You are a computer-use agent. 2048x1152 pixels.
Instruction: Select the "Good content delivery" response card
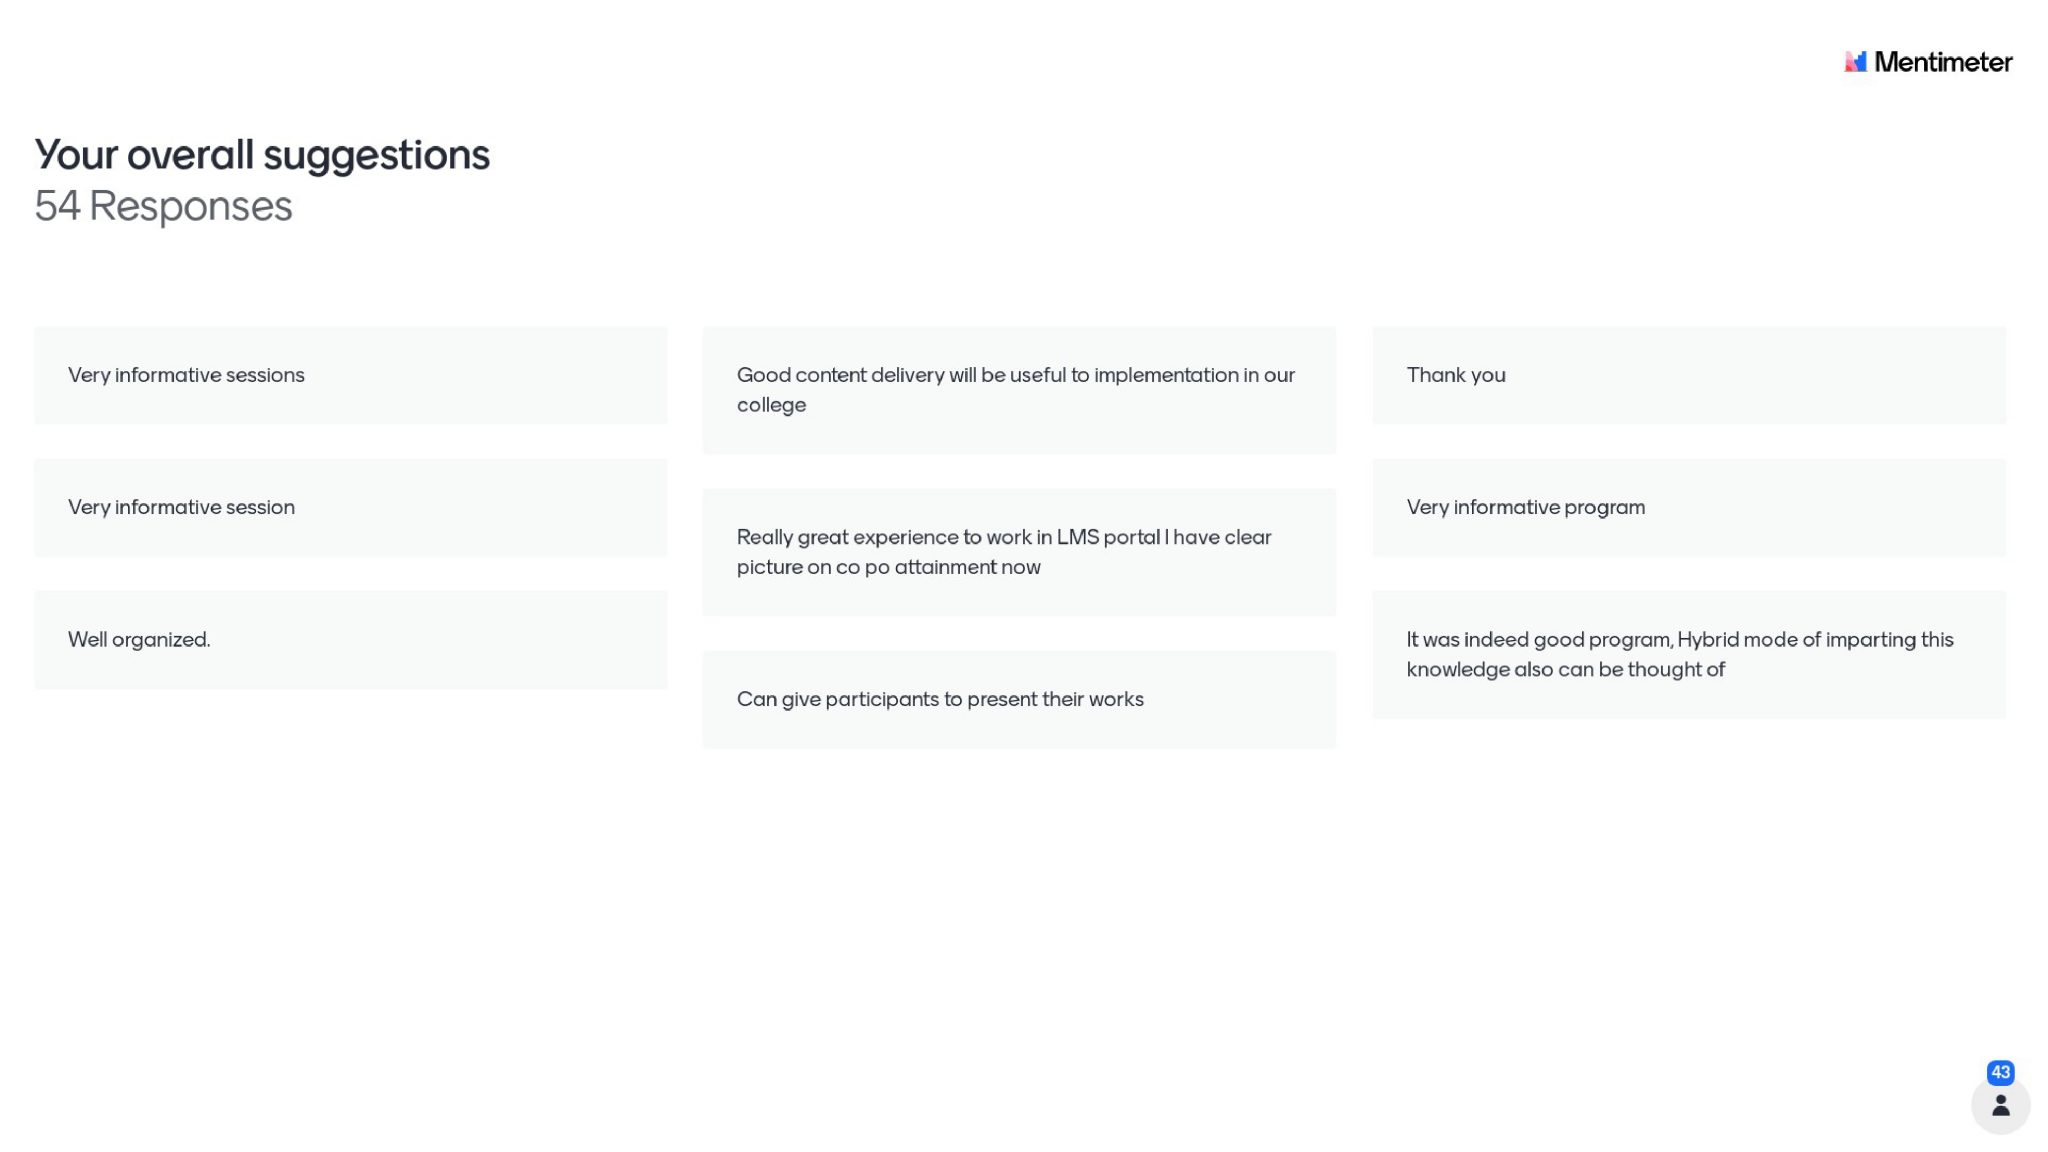point(1019,390)
